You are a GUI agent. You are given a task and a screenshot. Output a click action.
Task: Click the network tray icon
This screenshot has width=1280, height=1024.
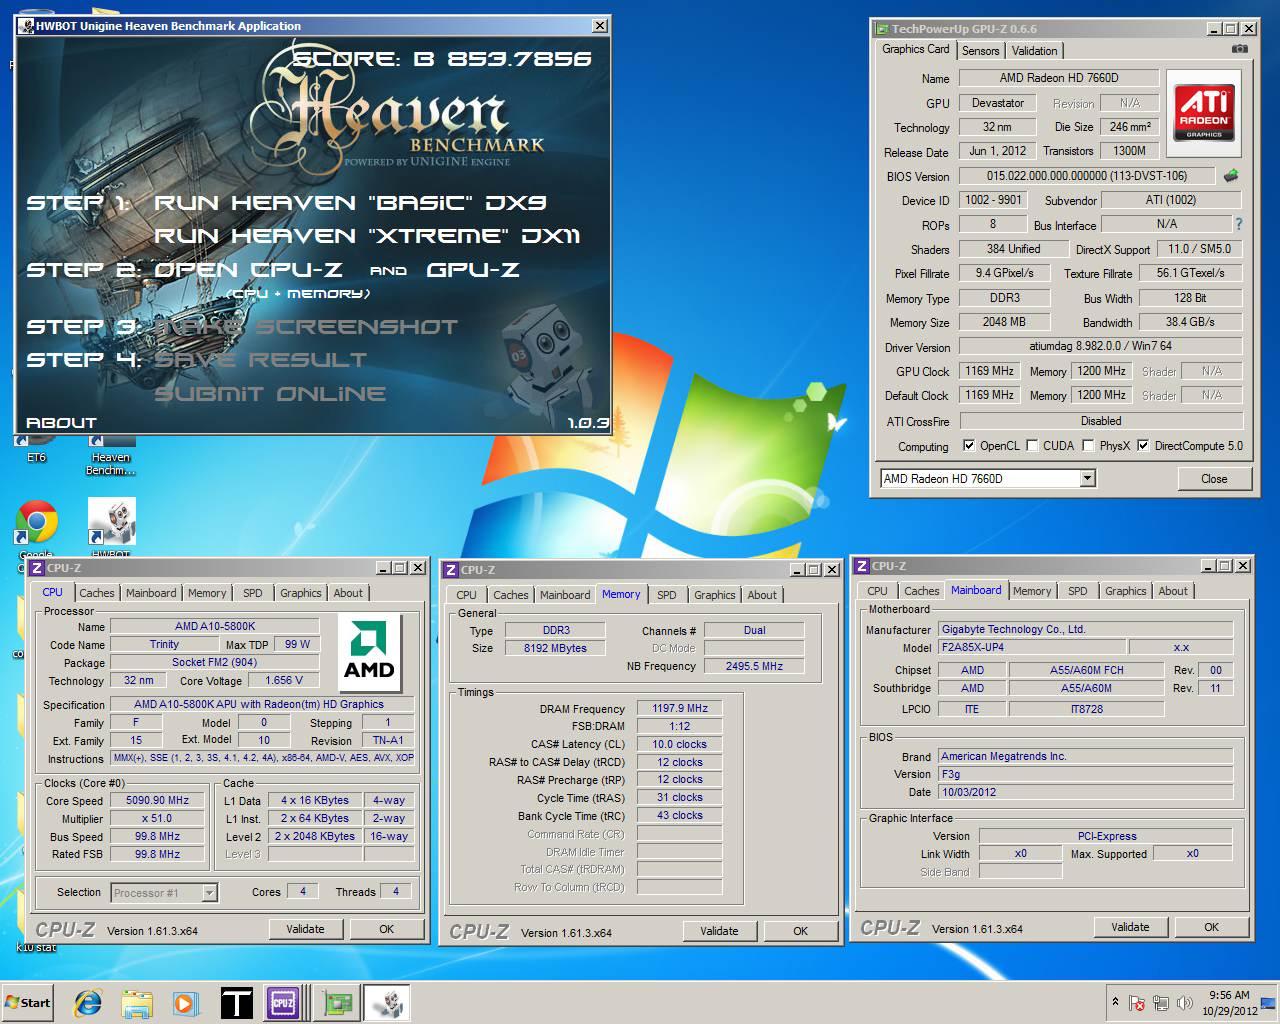click(x=1161, y=1003)
